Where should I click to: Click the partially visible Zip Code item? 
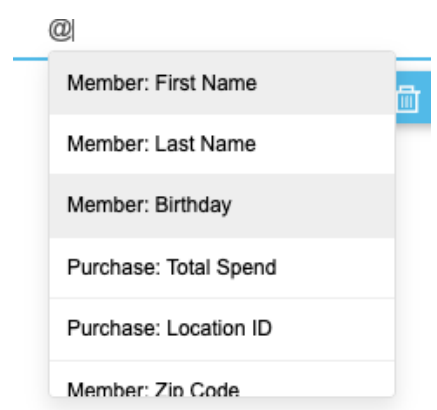click(x=222, y=379)
